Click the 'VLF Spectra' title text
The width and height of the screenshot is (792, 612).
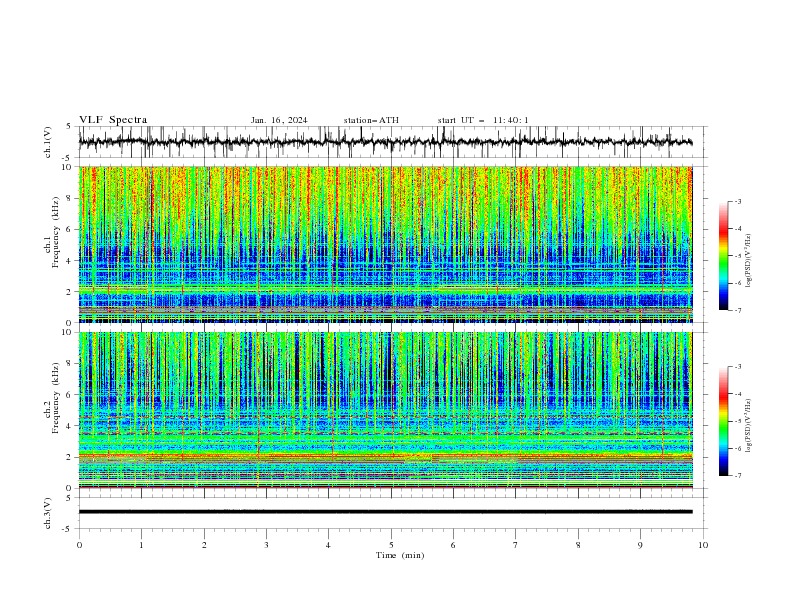(113, 120)
